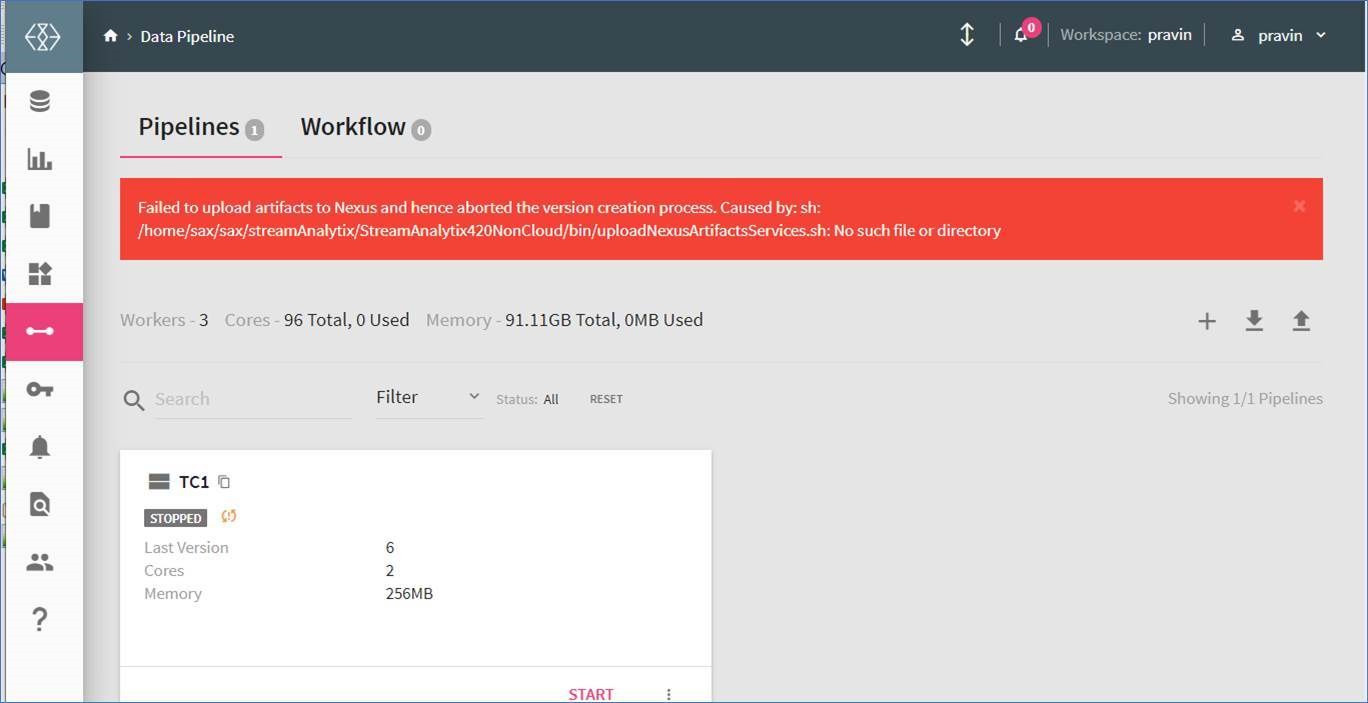Focus the pipeline Search field

tap(250, 399)
